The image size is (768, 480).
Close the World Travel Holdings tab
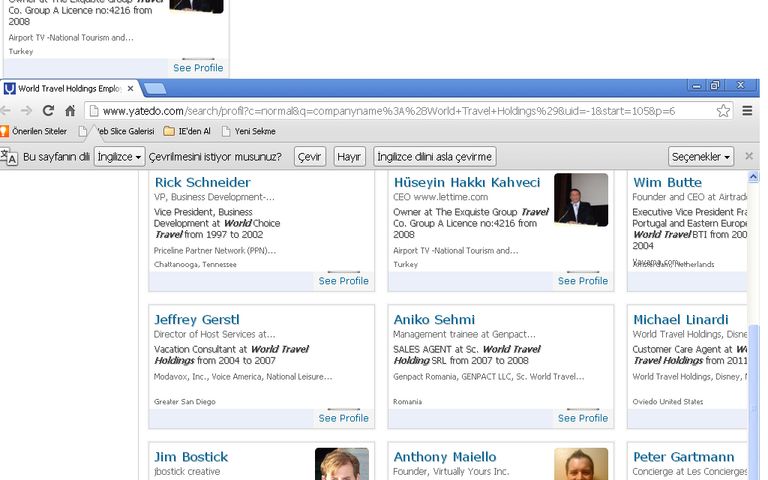click(x=130, y=89)
